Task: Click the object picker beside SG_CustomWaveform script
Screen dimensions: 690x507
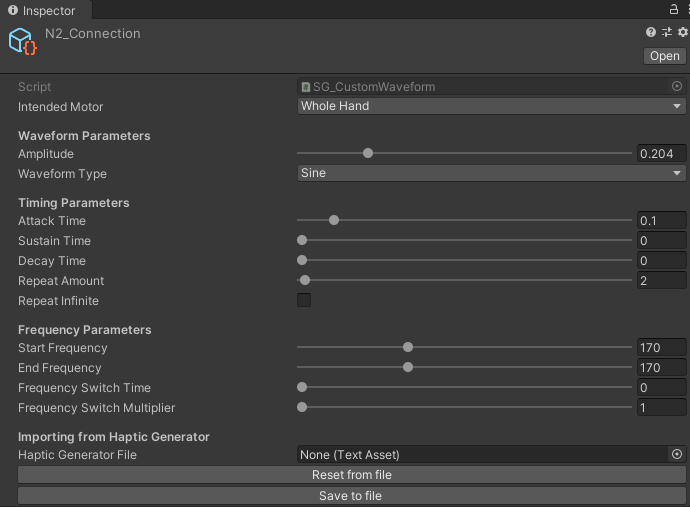Action: pyautogui.click(x=677, y=87)
